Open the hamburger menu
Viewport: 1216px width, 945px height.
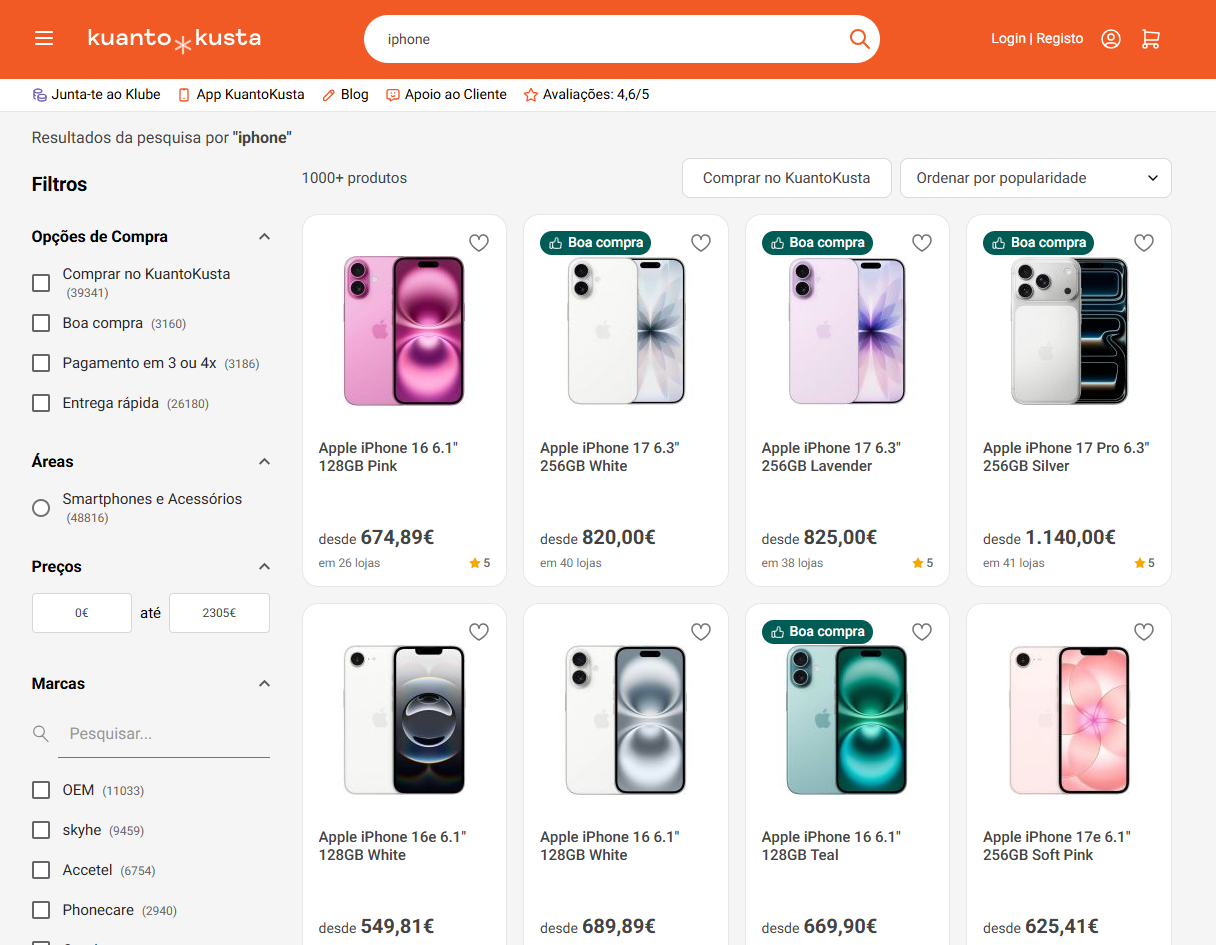[x=44, y=38]
